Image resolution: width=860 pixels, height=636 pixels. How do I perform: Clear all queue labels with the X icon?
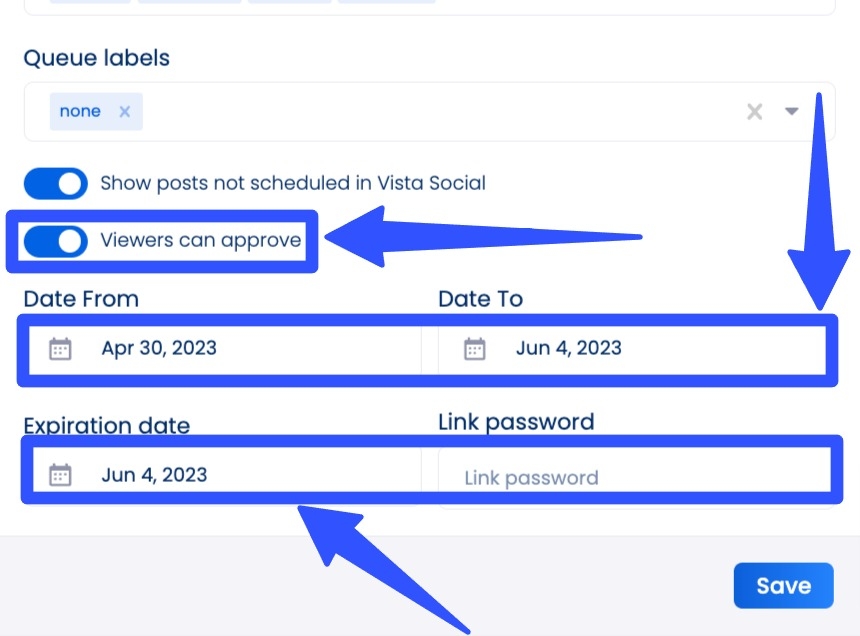[754, 111]
